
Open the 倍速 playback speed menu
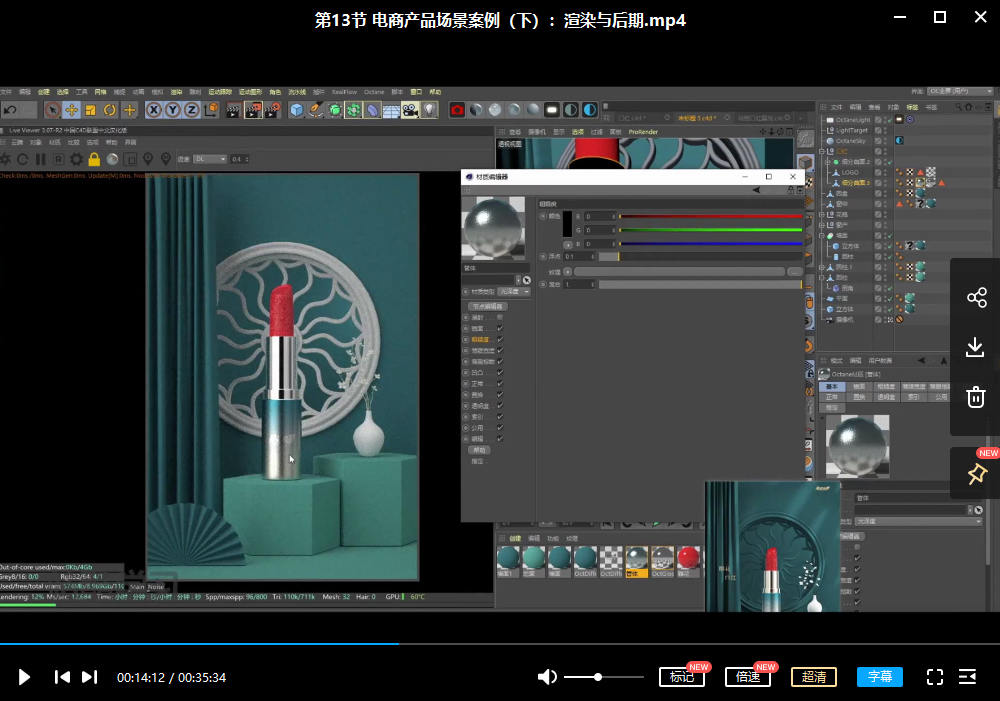click(748, 677)
